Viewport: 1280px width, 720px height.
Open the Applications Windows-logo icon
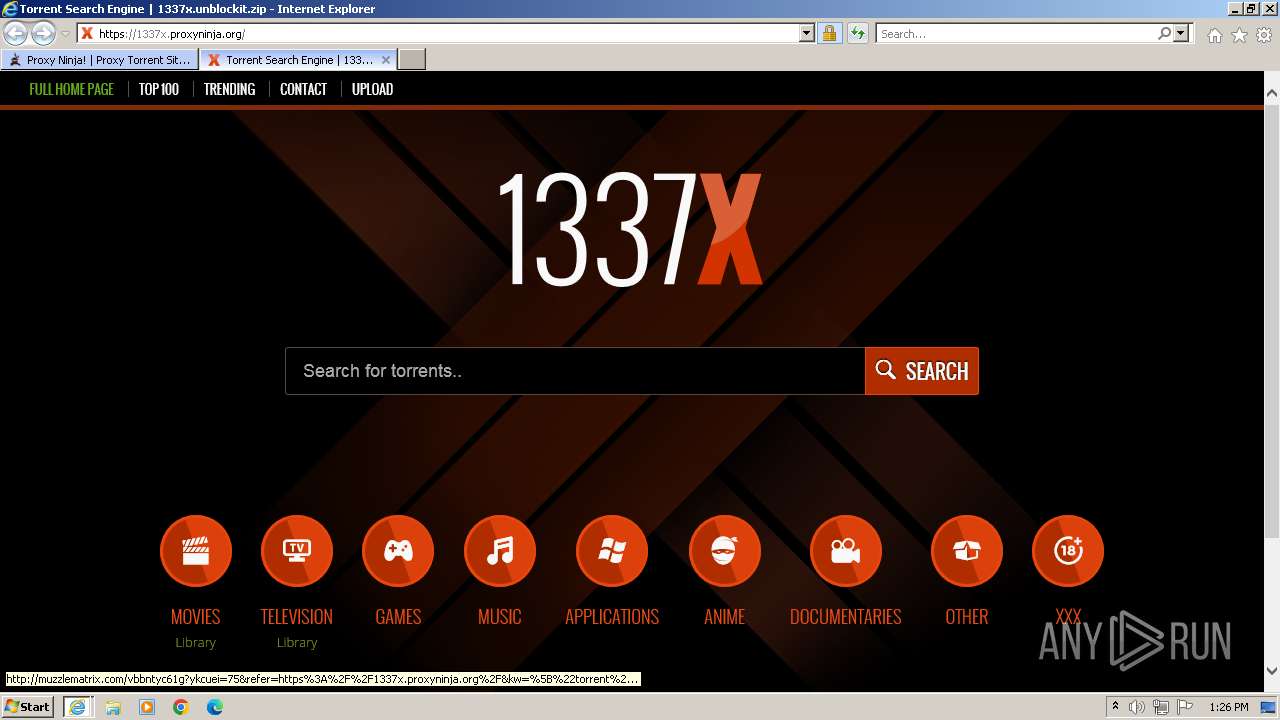pyautogui.click(x=612, y=550)
